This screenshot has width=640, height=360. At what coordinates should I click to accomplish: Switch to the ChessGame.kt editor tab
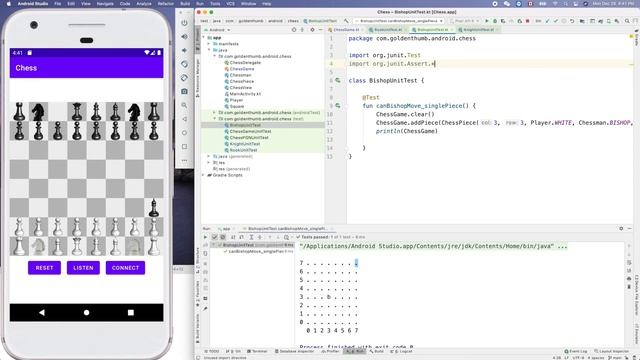(x=346, y=30)
